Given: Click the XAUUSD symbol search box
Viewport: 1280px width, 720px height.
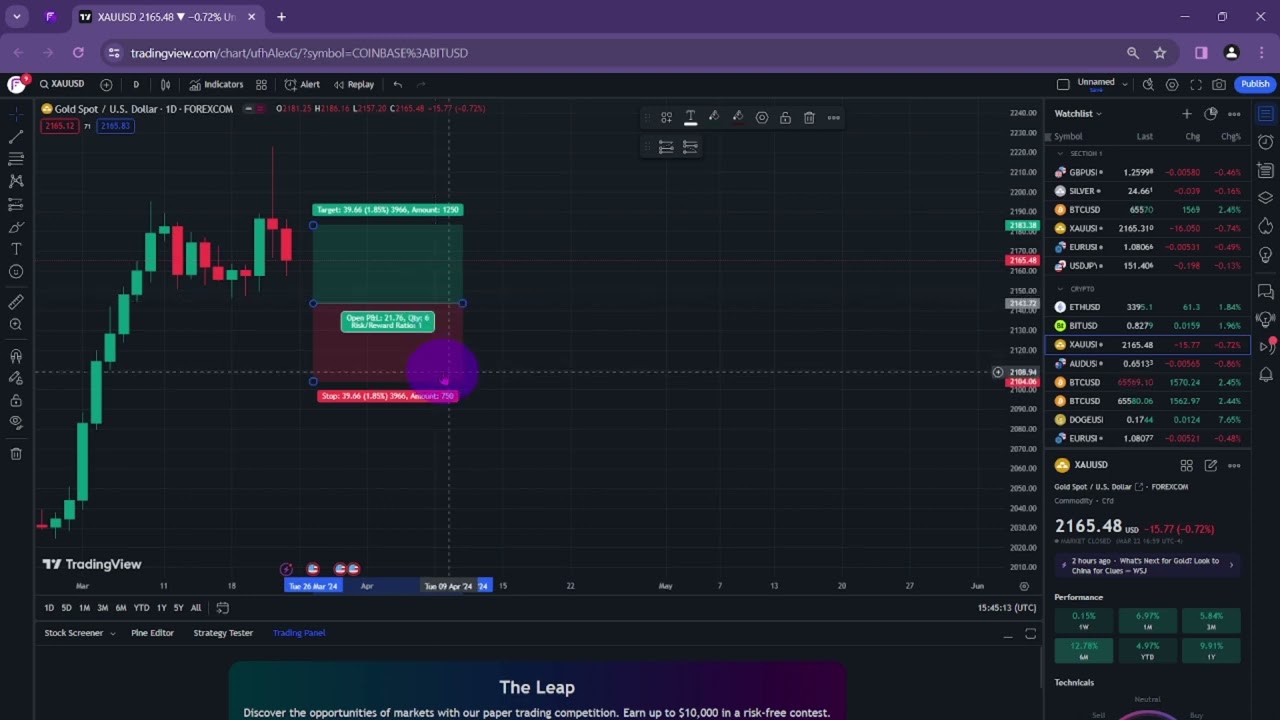Looking at the screenshot, I should click(x=62, y=84).
